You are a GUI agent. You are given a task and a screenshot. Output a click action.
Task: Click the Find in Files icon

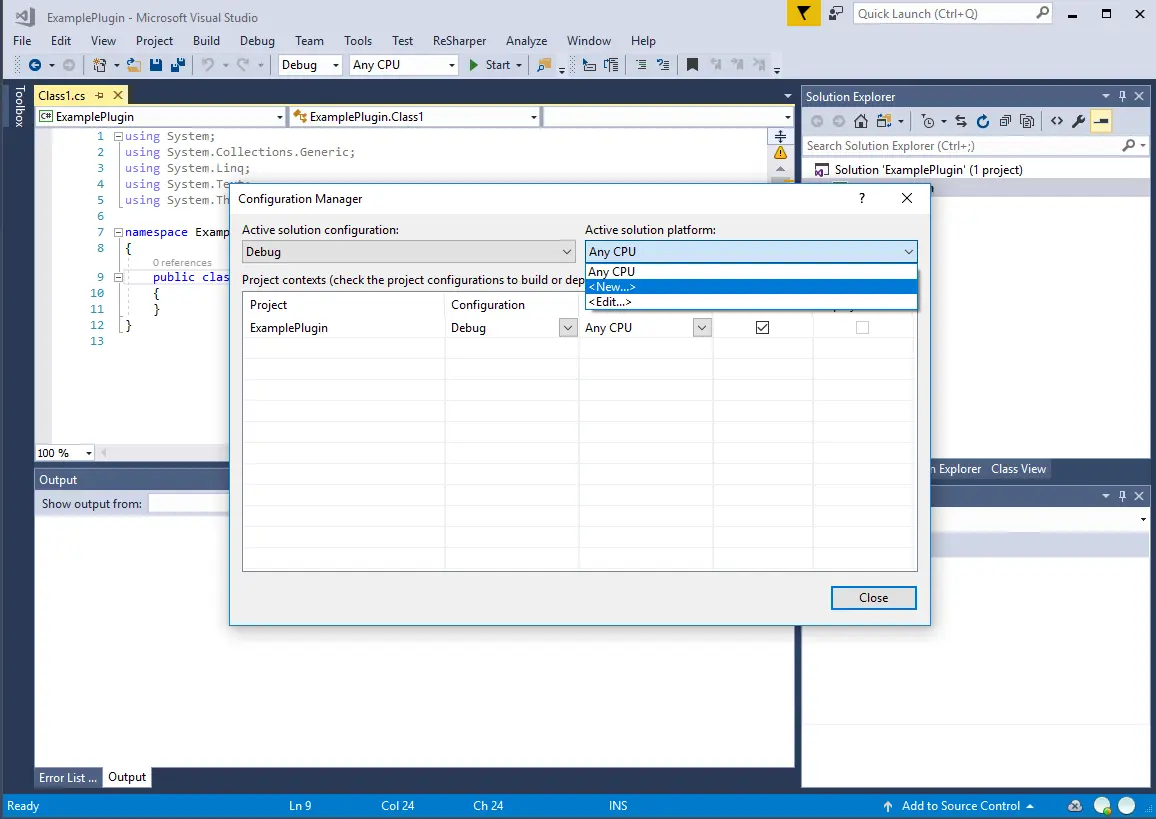(544, 65)
